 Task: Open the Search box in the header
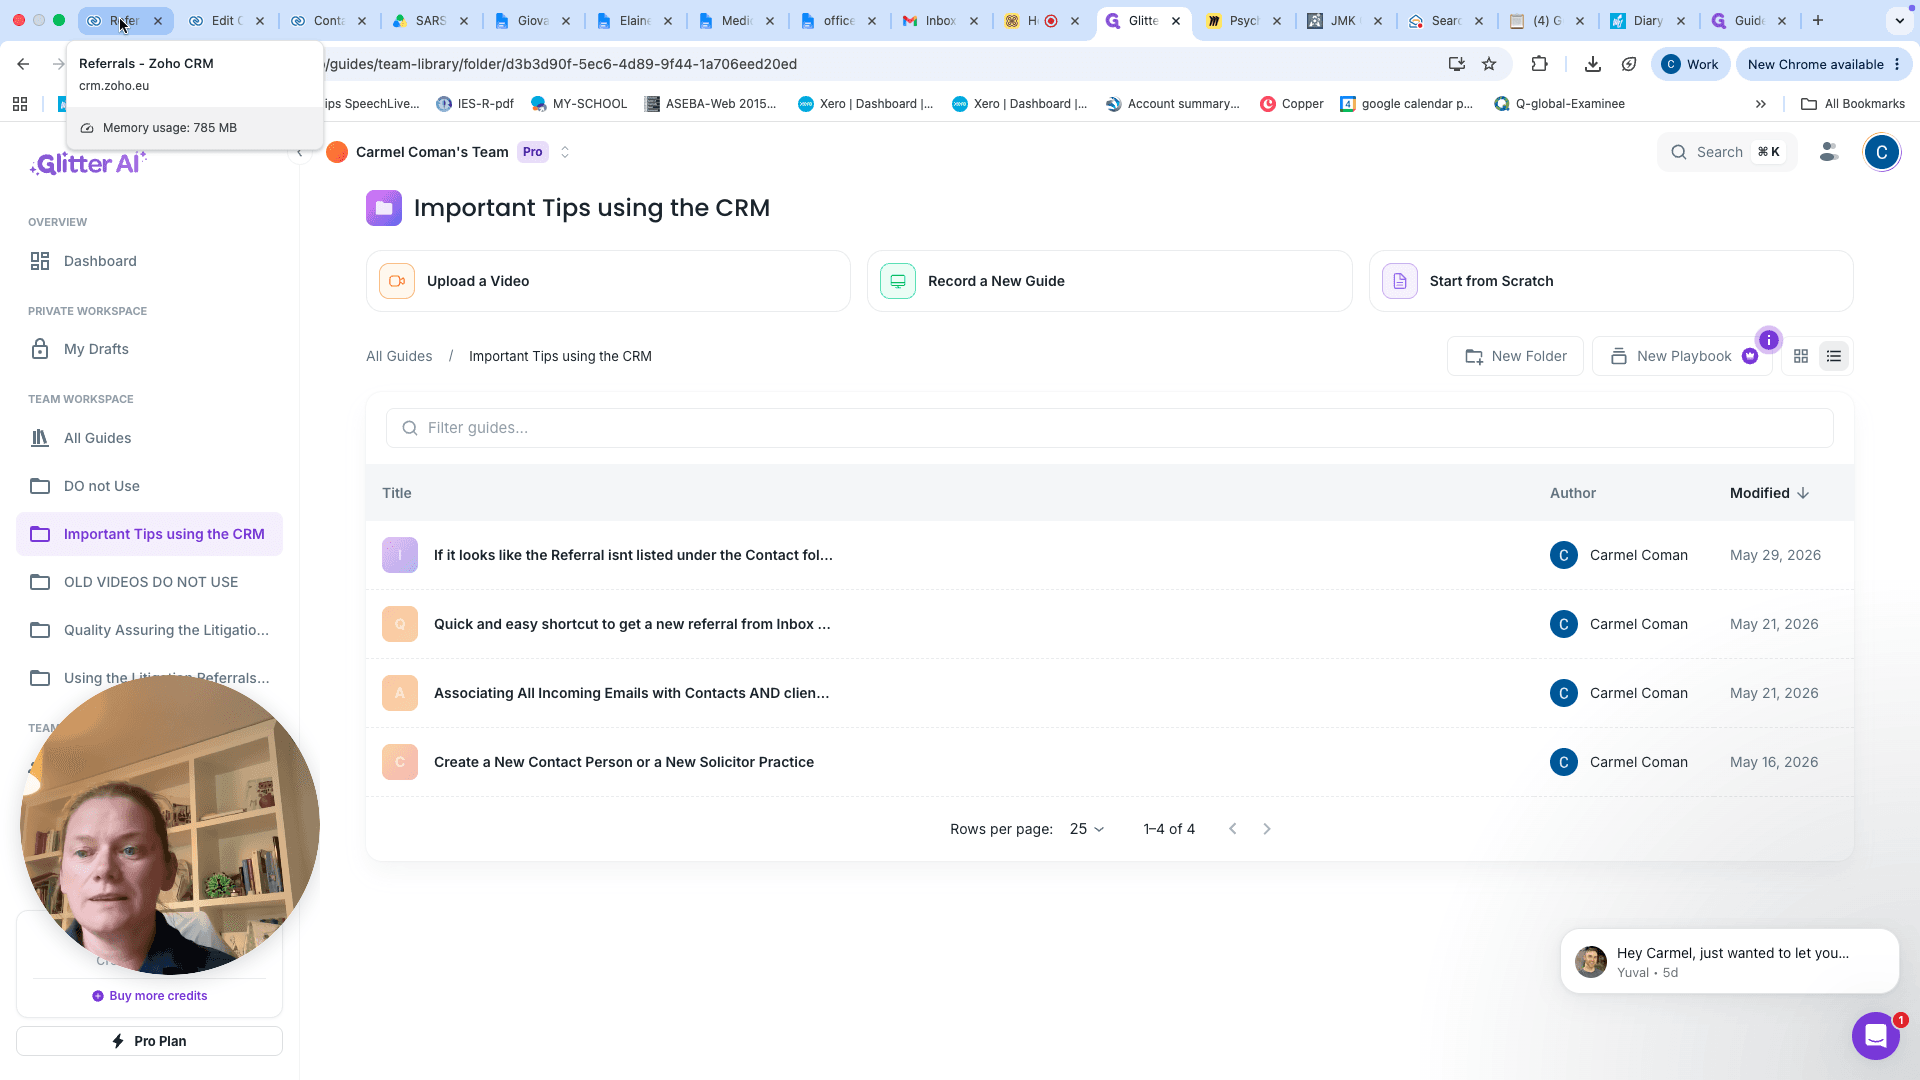point(1727,152)
